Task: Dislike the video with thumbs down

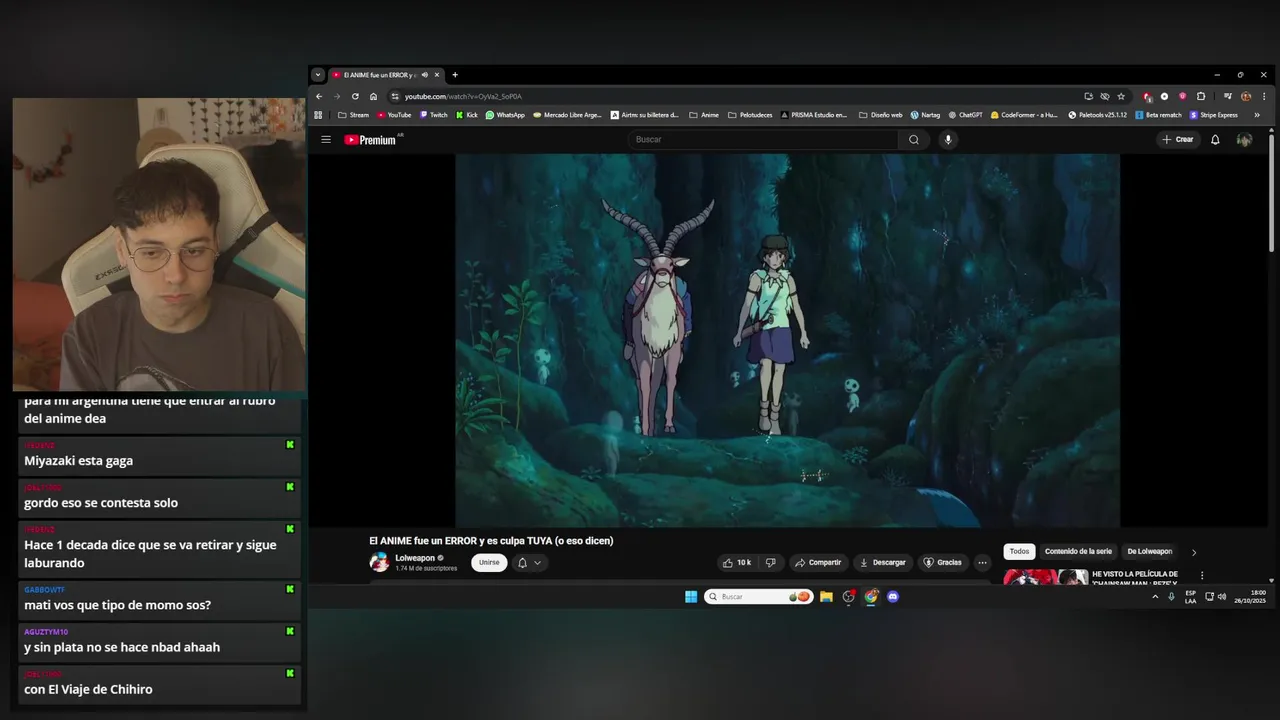Action: pyautogui.click(x=770, y=563)
